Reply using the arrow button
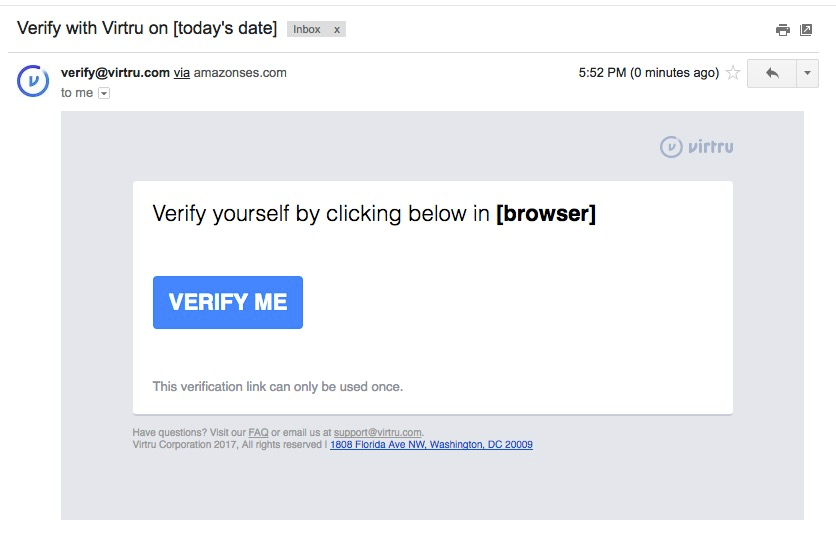The width and height of the screenshot is (836, 544). (x=772, y=73)
